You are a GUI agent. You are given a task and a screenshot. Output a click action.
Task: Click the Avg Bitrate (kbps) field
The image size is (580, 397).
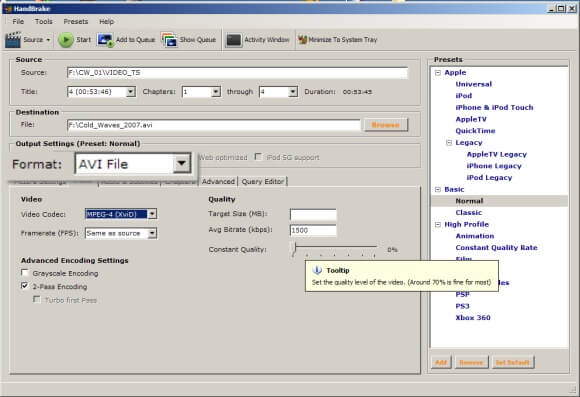(x=313, y=230)
